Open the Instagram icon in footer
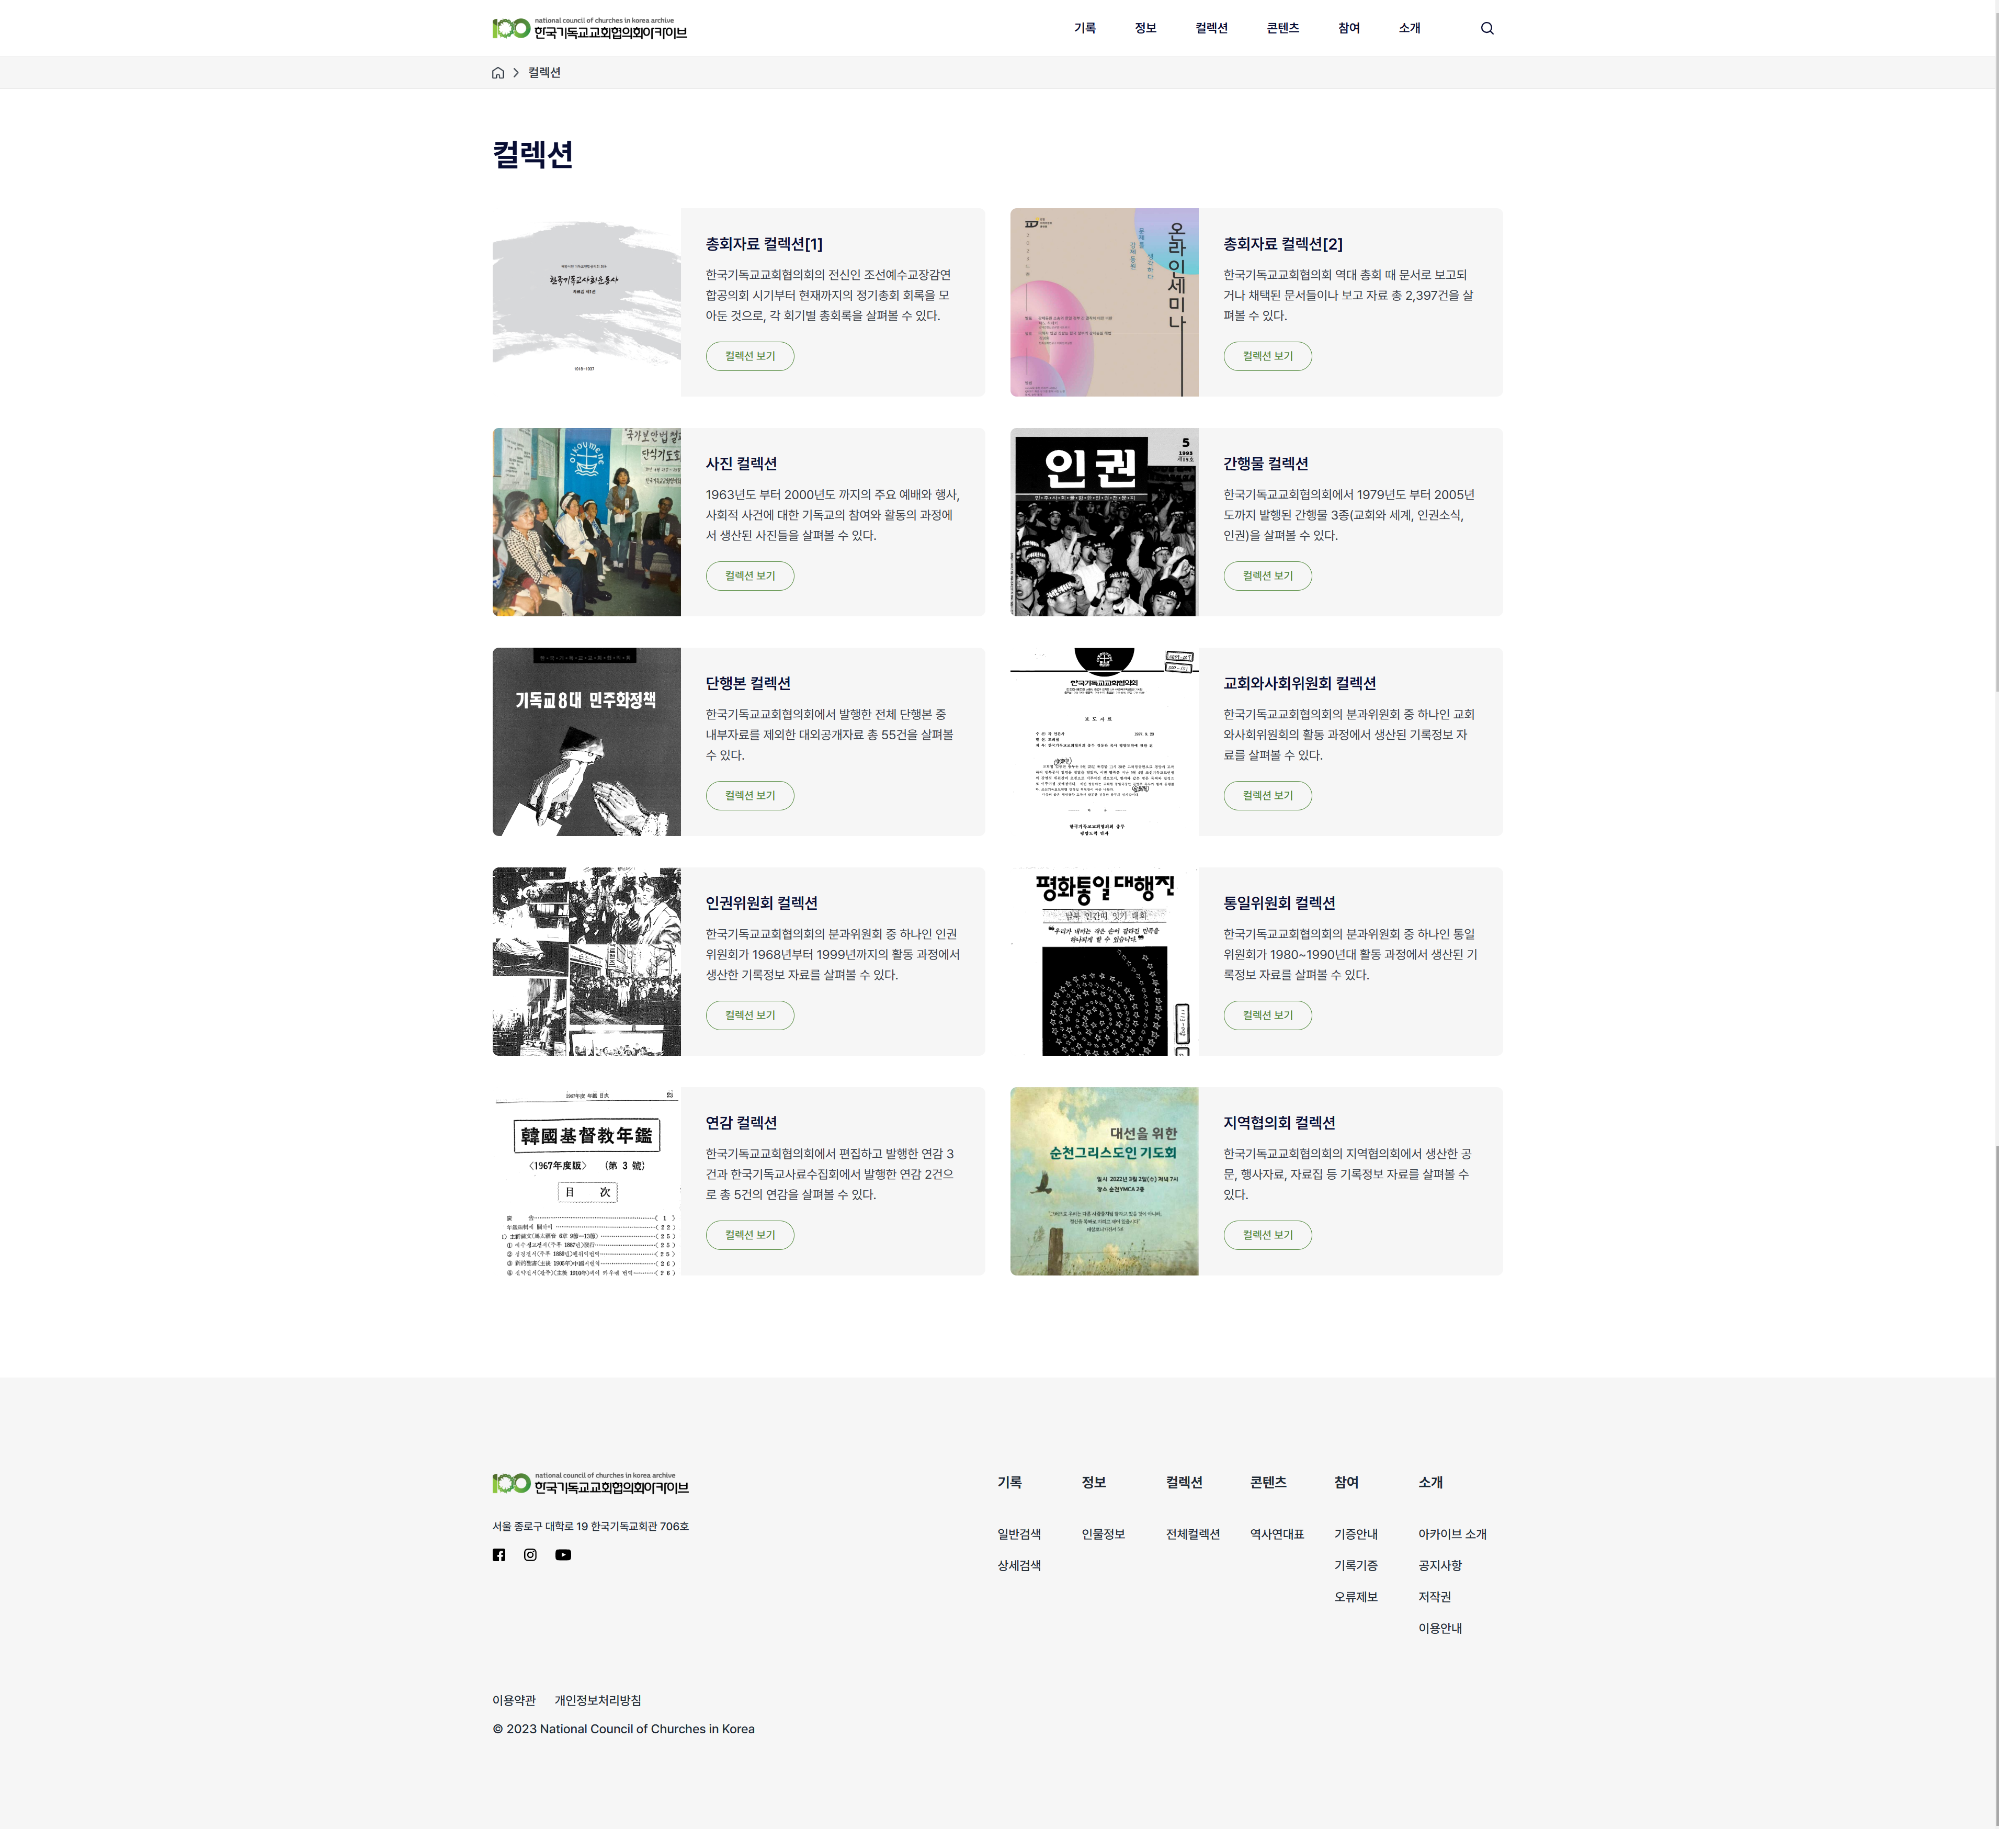Image resolution: width=1999 pixels, height=1829 pixels. [x=530, y=1555]
